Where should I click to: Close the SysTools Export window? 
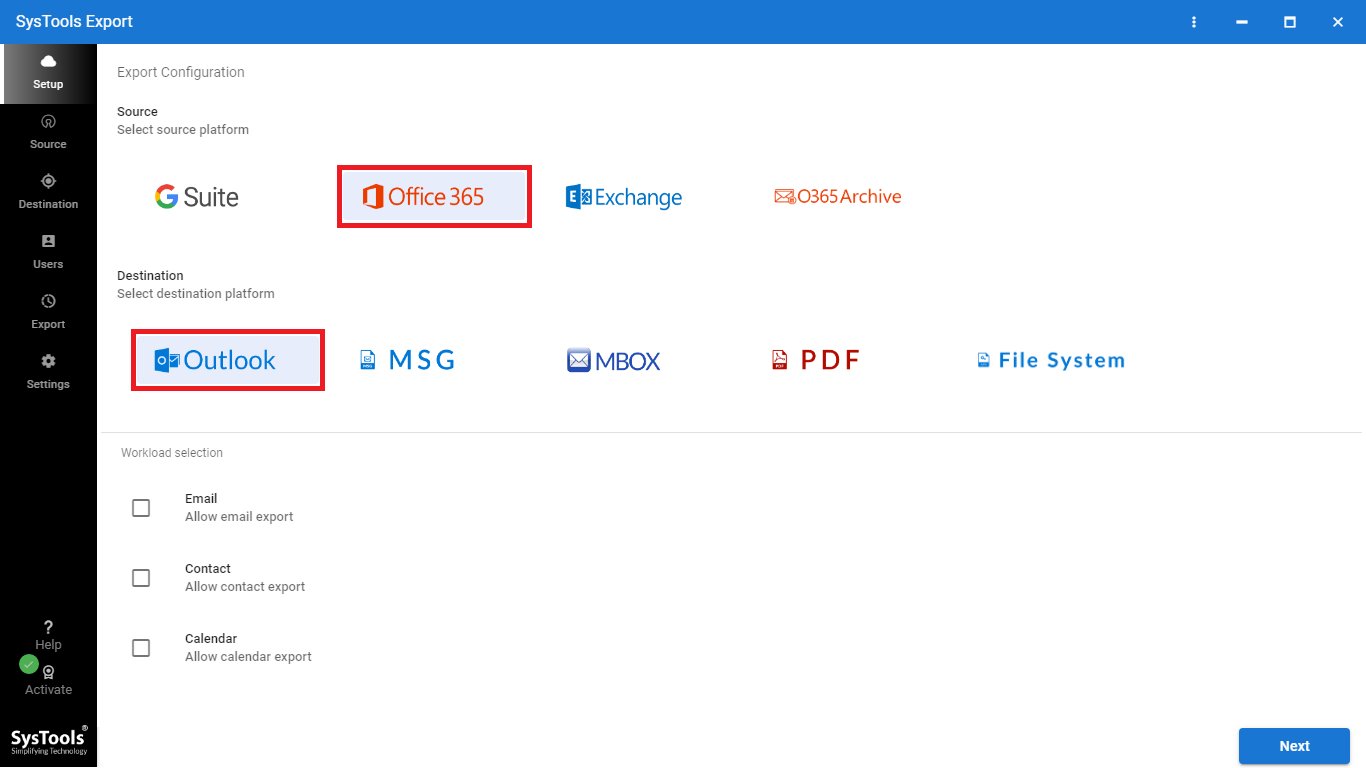coord(1338,22)
